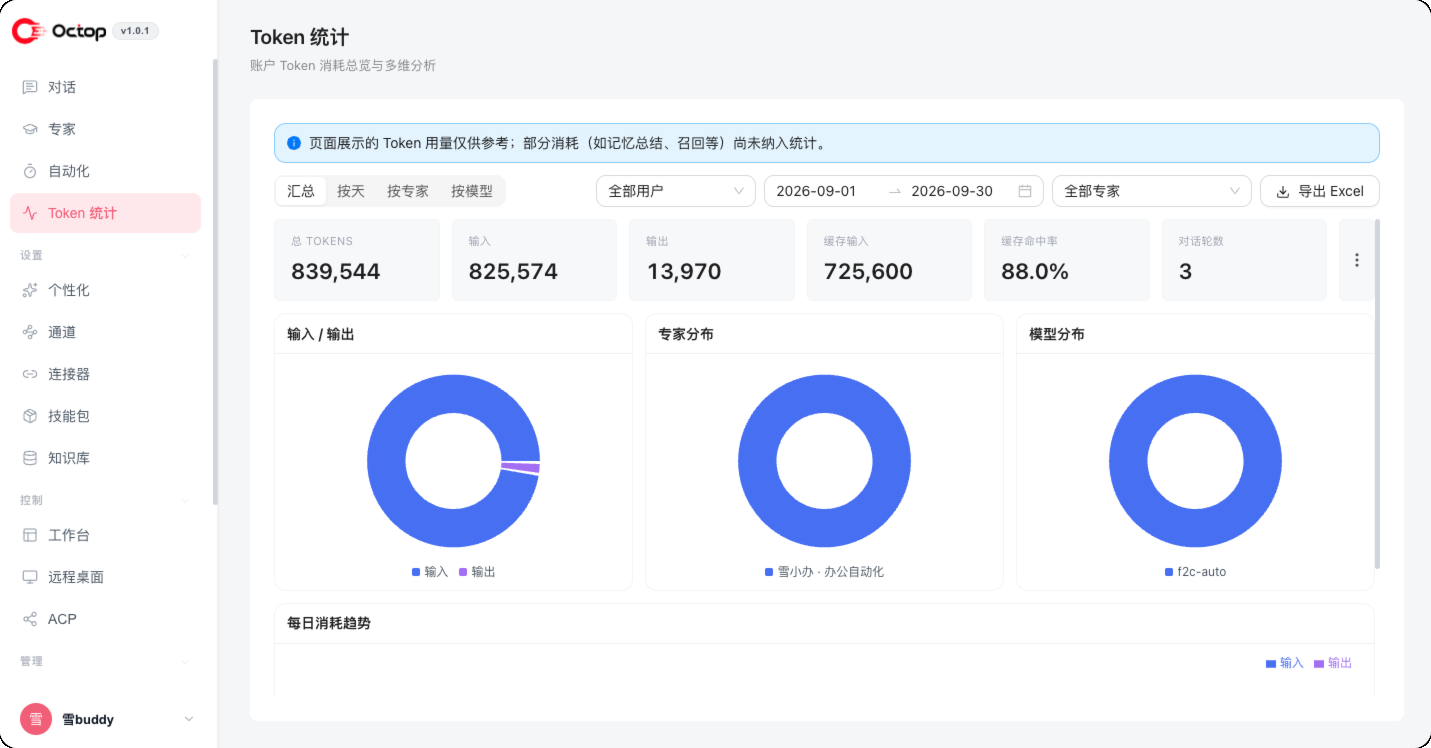
Task: Select the 远程桌面 monitor icon
Action: tap(30, 577)
